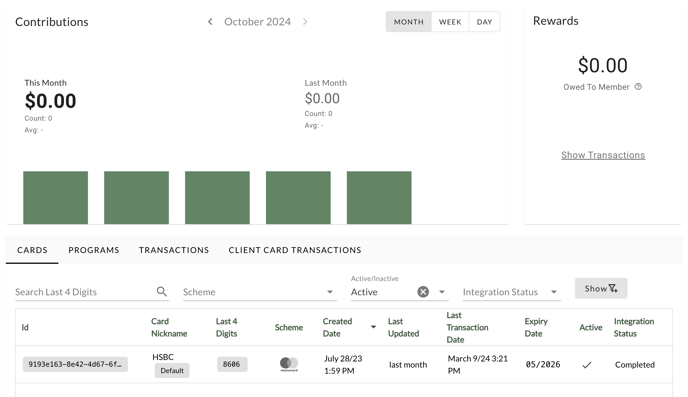This screenshot has height=397, width=688.
Task: Switch to the PROGRAMS tab
Action: (94, 250)
